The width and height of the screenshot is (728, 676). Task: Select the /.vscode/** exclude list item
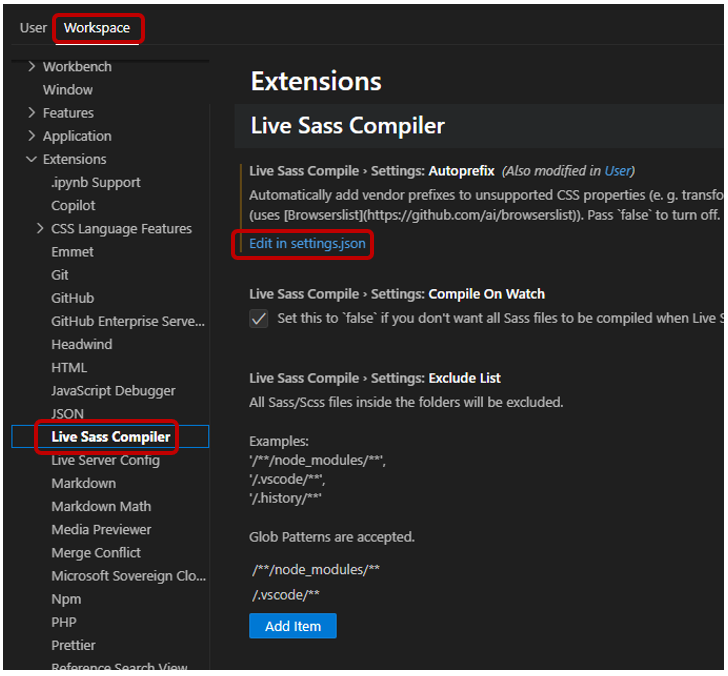(x=286, y=595)
